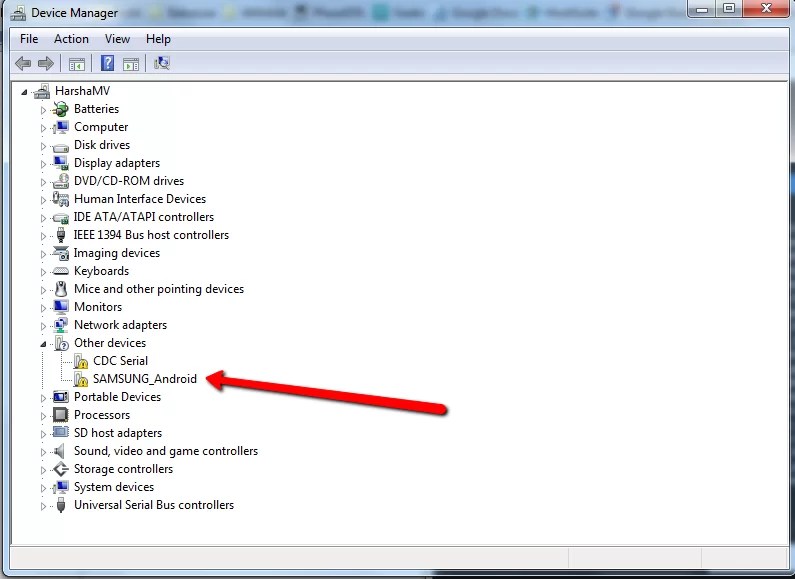
Task: Click the Device Manager title bar icon
Action: [x=18, y=13]
